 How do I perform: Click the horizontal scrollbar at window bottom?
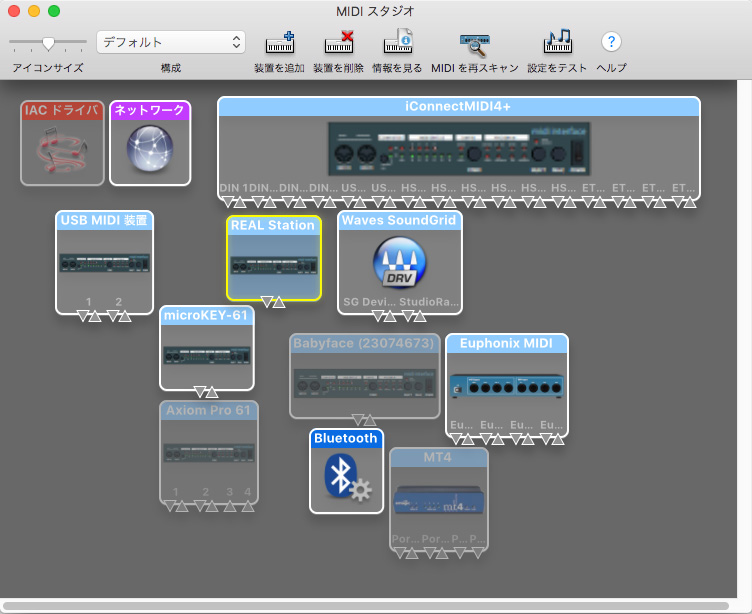[365, 606]
